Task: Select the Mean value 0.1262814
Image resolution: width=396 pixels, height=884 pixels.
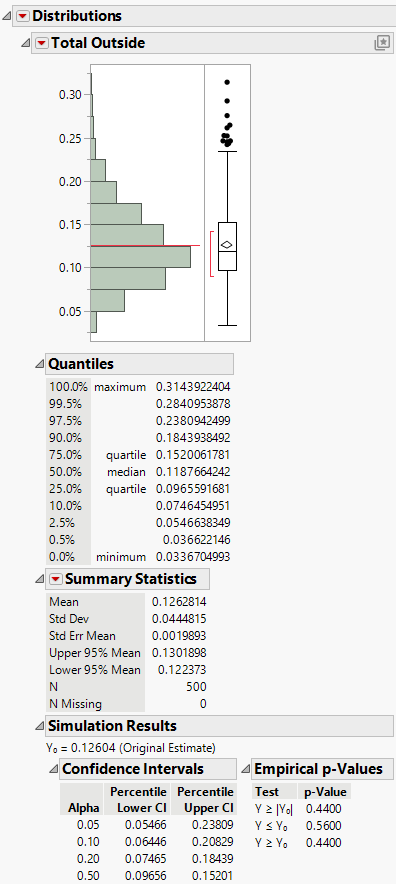Action: pos(179,602)
